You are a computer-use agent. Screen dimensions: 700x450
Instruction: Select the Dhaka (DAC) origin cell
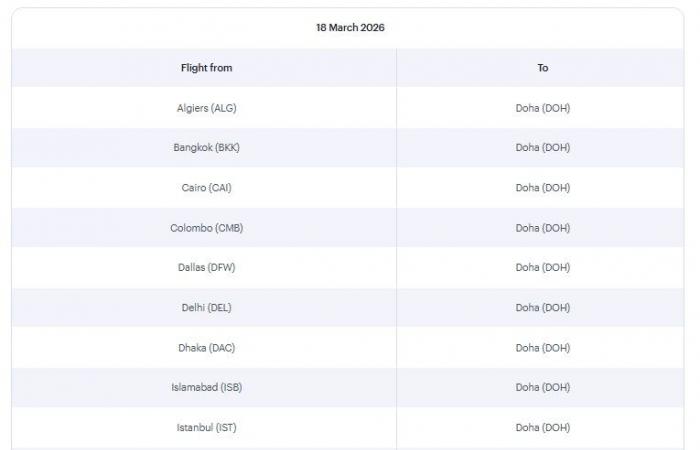pos(206,348)
